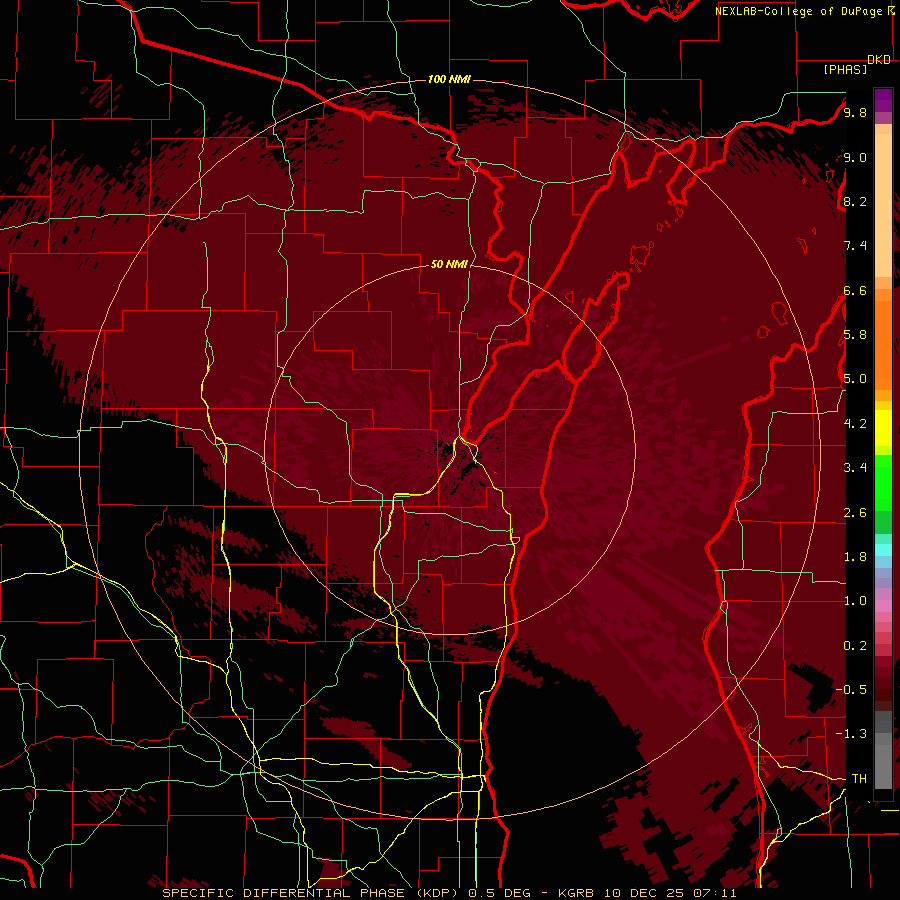Click the yellow segment of the color bar

point(883,428)
